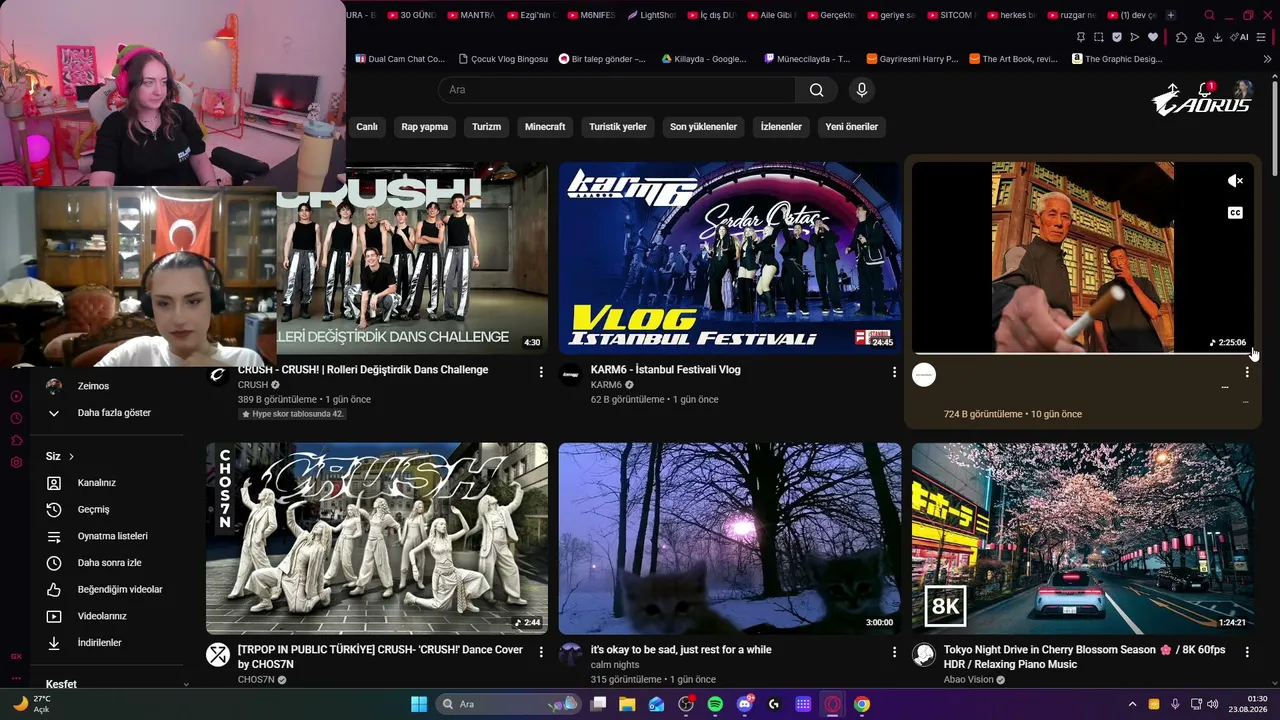Open options menu for KARM6 İstanbul Festivali video
This screenshot has width=1280, height=720.
tap(894, 372)
